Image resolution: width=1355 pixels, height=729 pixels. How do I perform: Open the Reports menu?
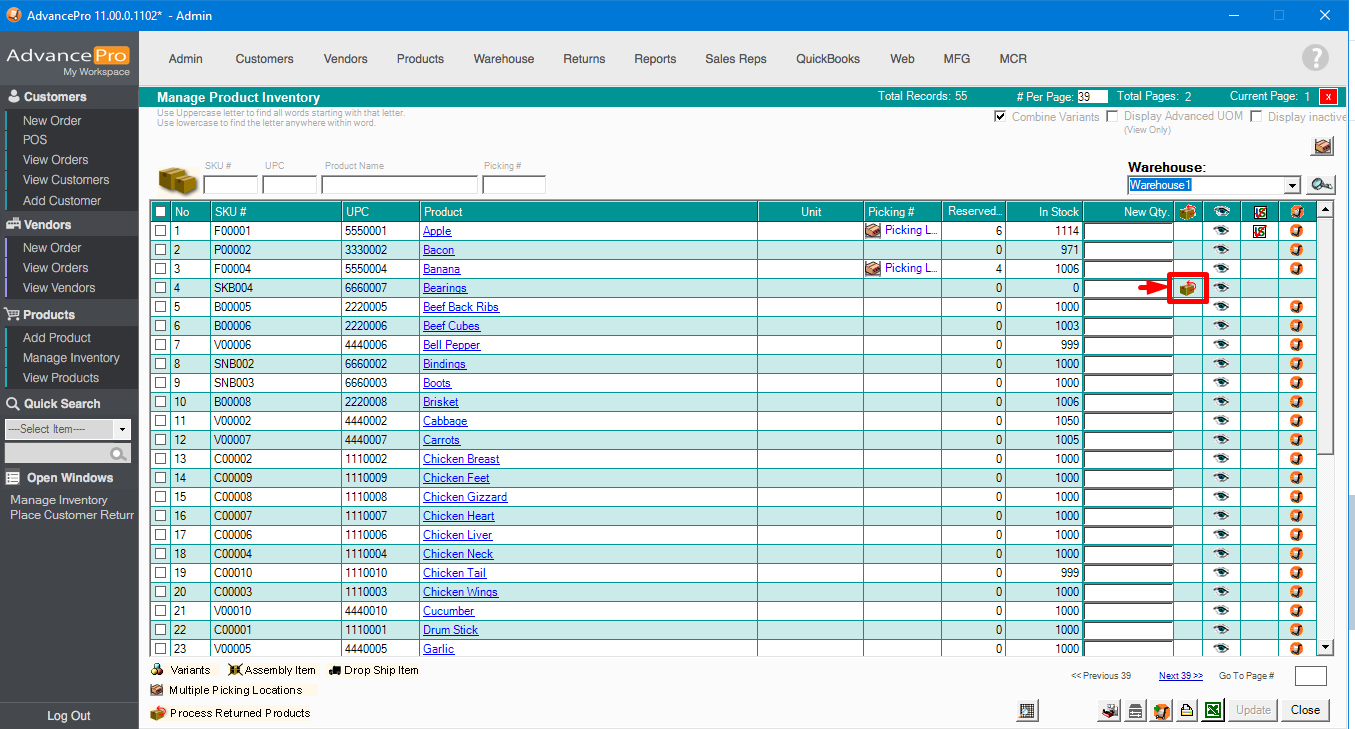pos(655,59)
